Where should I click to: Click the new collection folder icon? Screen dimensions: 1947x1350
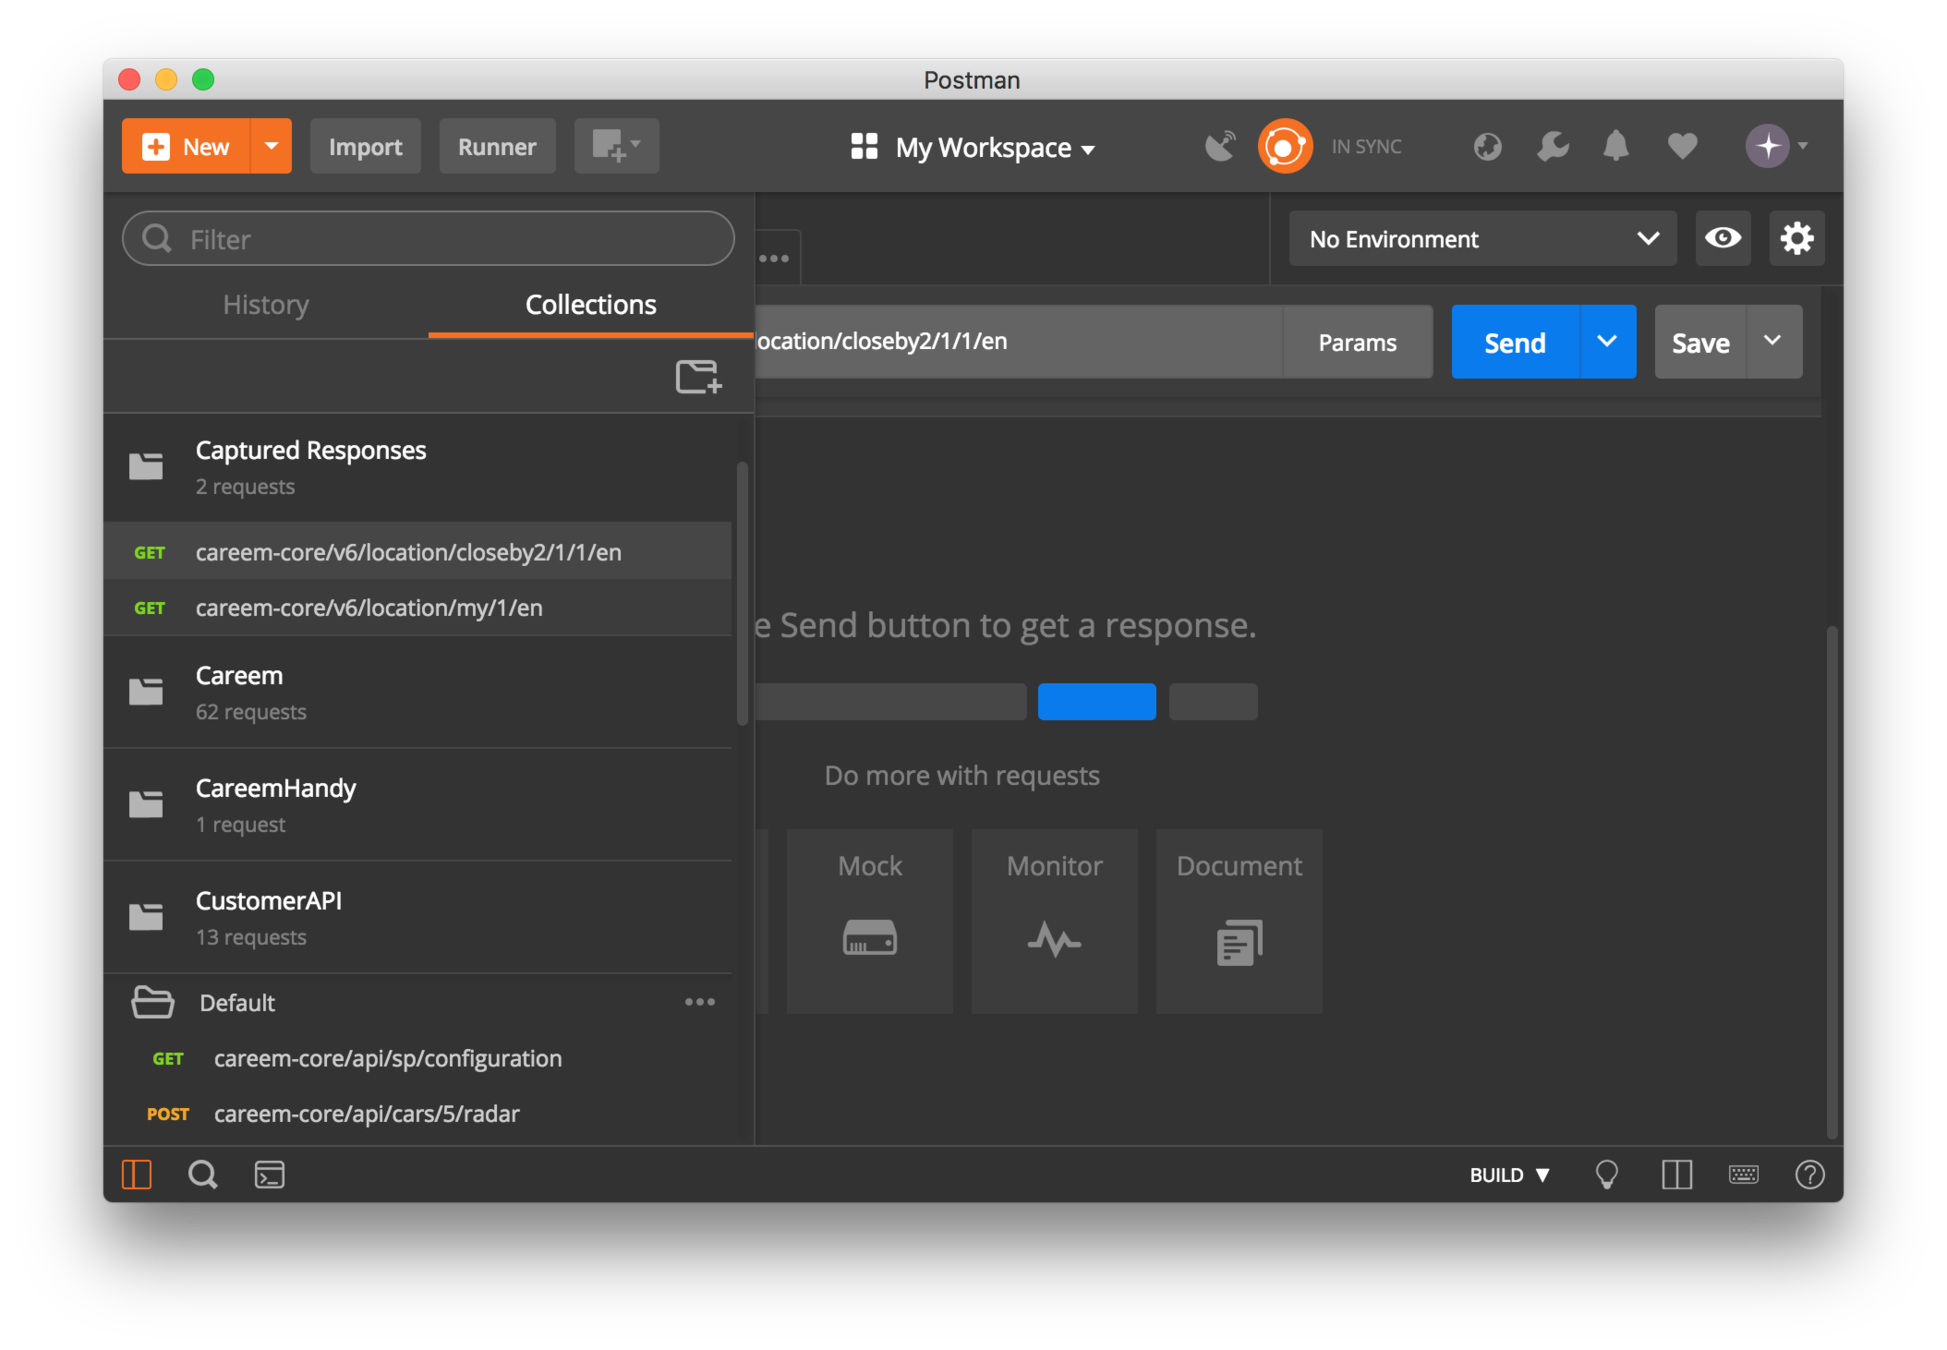tap(697, 377)
